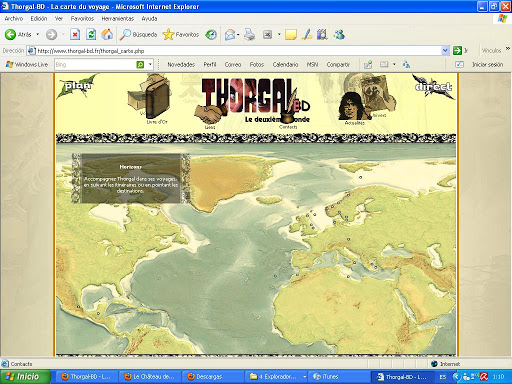Click Iniciar sesión in Windows Live toolbar

point(487,64)
